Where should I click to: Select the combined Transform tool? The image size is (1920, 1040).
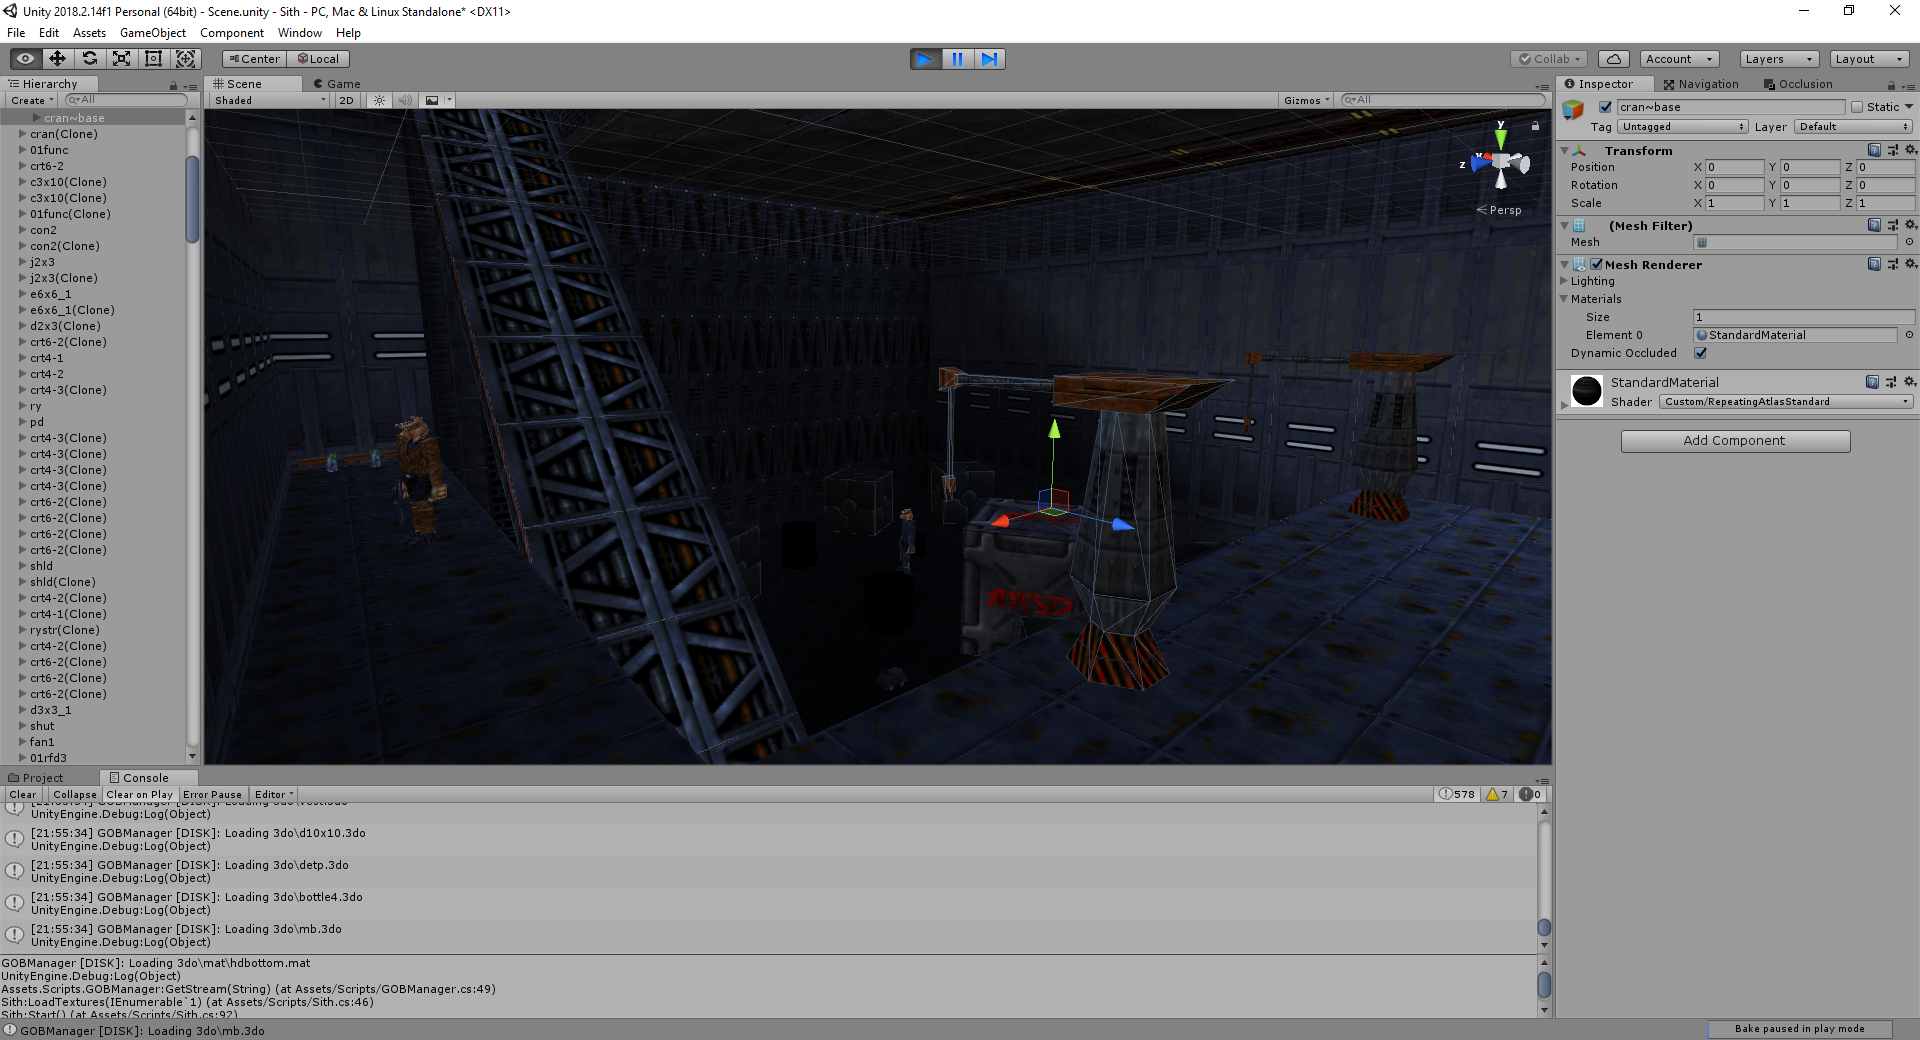[x=186, y=59]
